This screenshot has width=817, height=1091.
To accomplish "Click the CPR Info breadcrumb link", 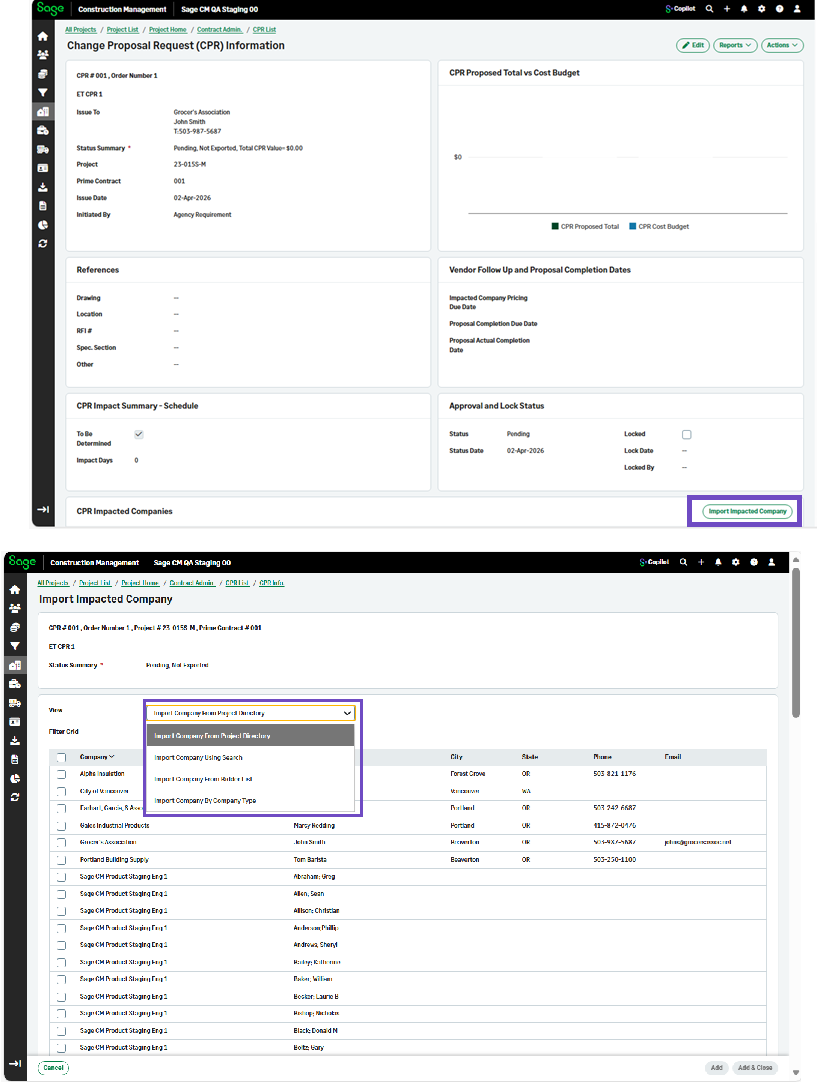I will tap(271, 582).
